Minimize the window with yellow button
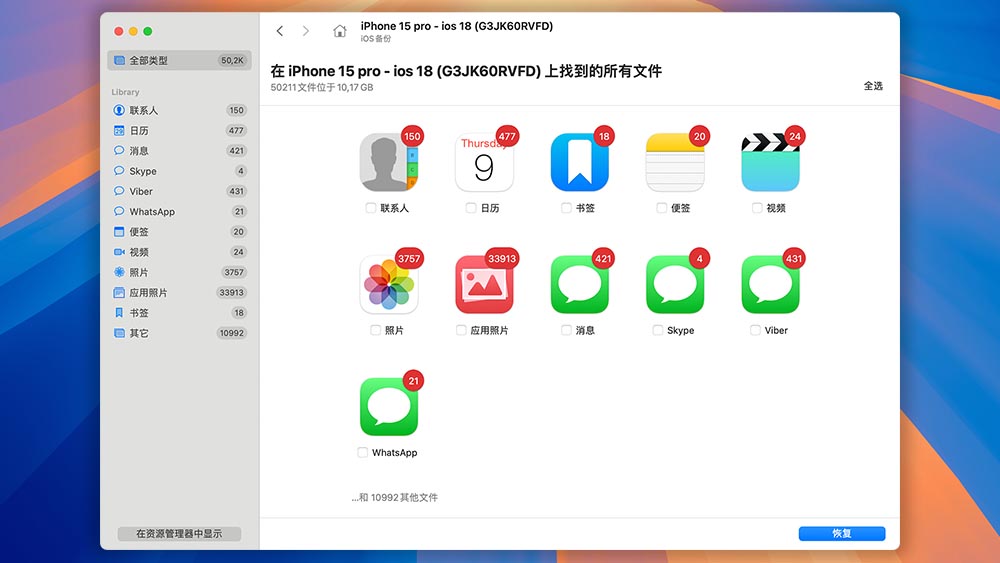Viewport: 1000px width, 563px height. click(133, 31)
